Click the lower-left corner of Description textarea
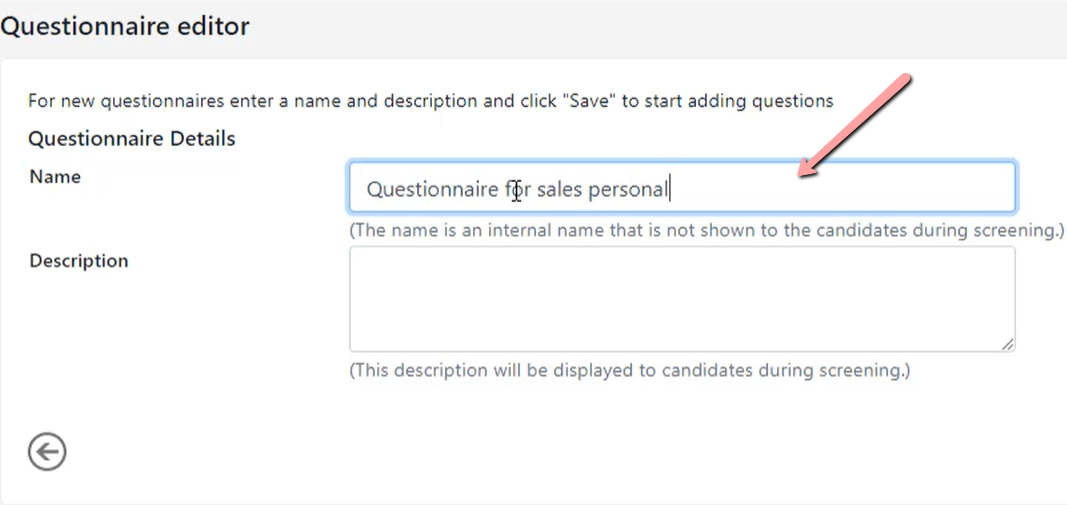 [x=352, y=348]
